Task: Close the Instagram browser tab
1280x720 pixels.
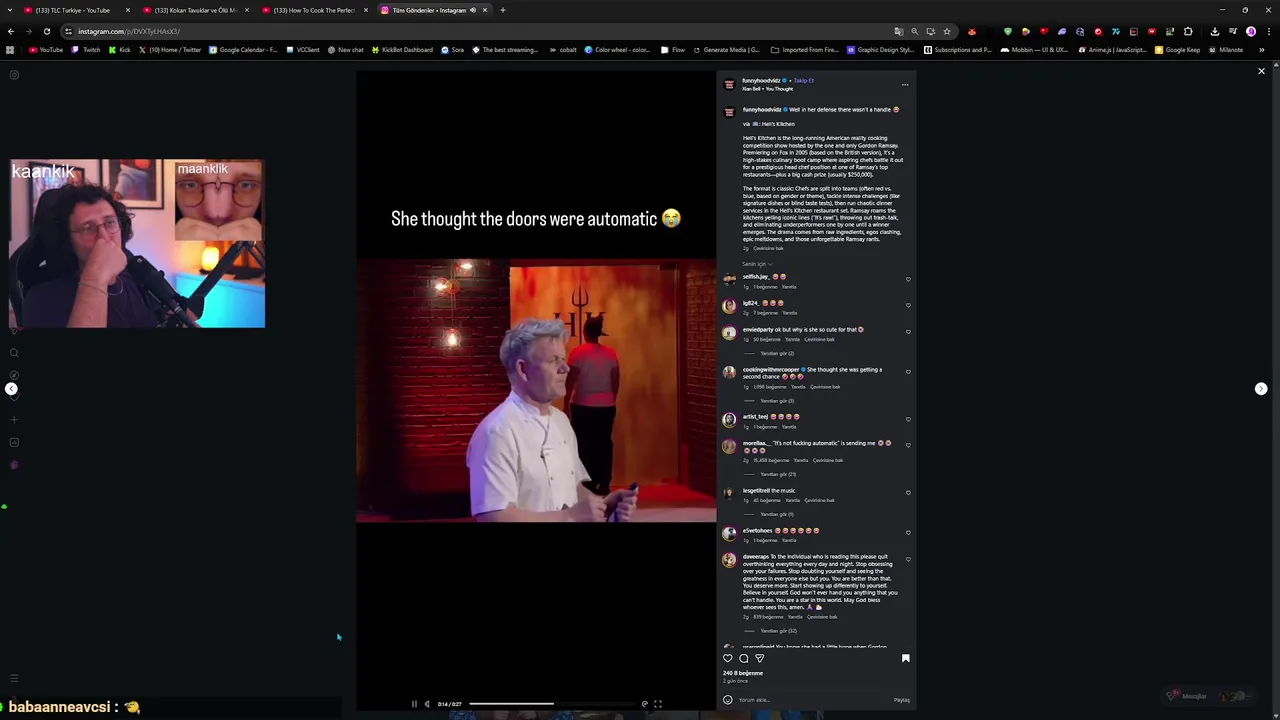Action: 485,10
